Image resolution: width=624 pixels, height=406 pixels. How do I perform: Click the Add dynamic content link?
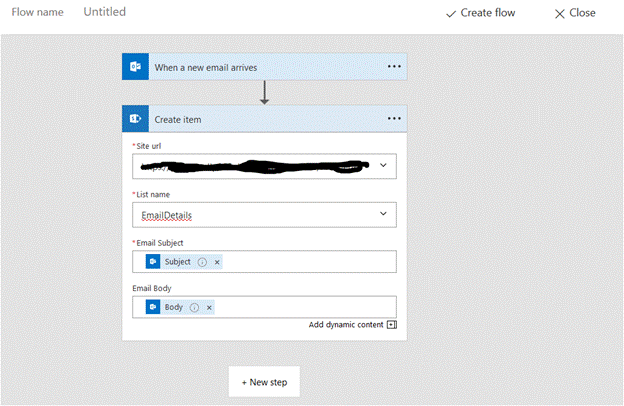[345, 325]
